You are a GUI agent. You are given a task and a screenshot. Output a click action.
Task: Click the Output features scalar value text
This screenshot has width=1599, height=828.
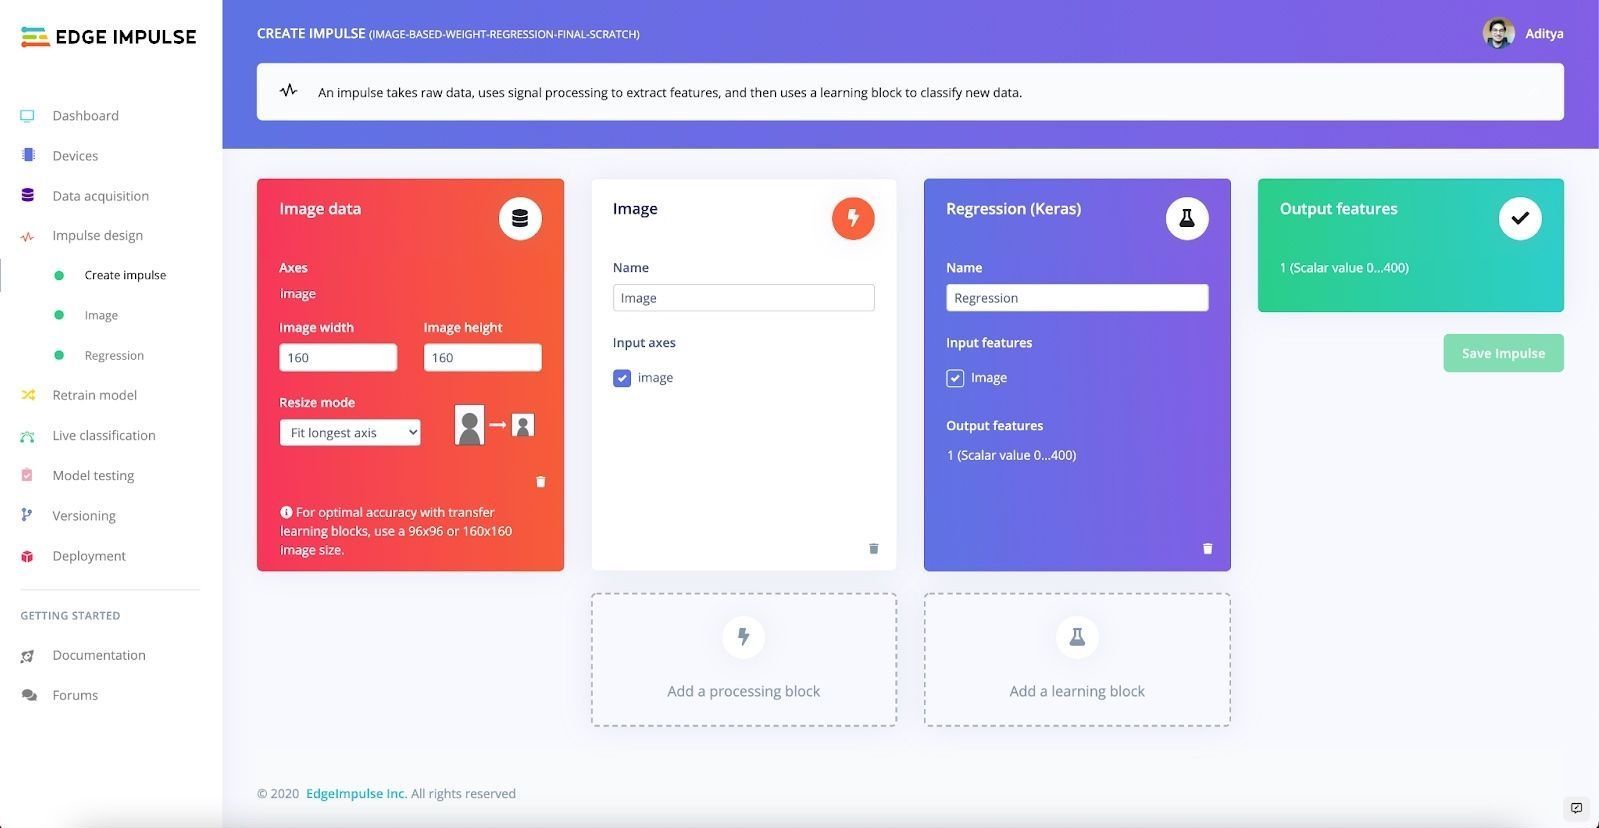[1344, 268]
